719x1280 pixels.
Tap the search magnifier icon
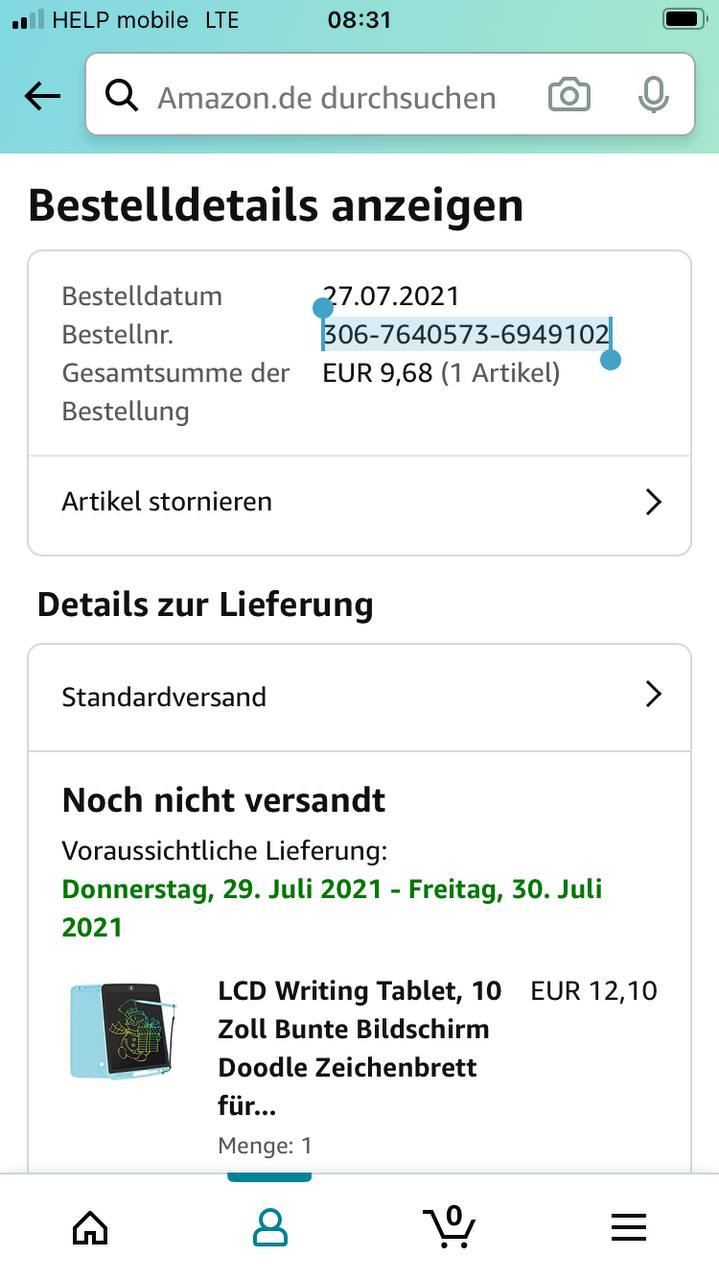(x=121, y=96)
